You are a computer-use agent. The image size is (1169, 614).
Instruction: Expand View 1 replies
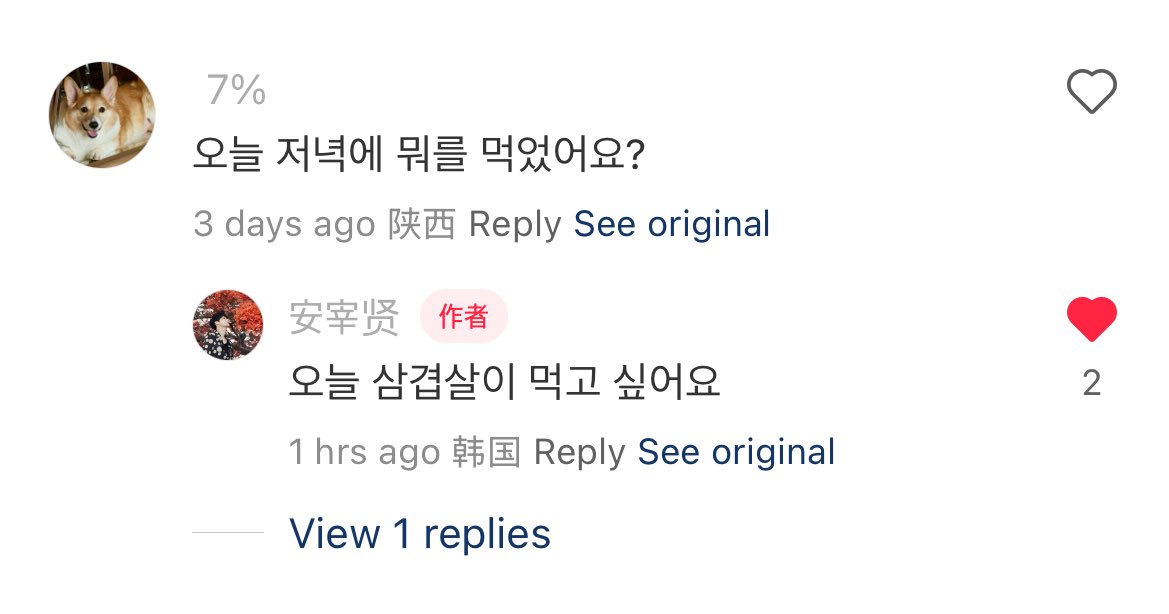(x=420, y=533)
